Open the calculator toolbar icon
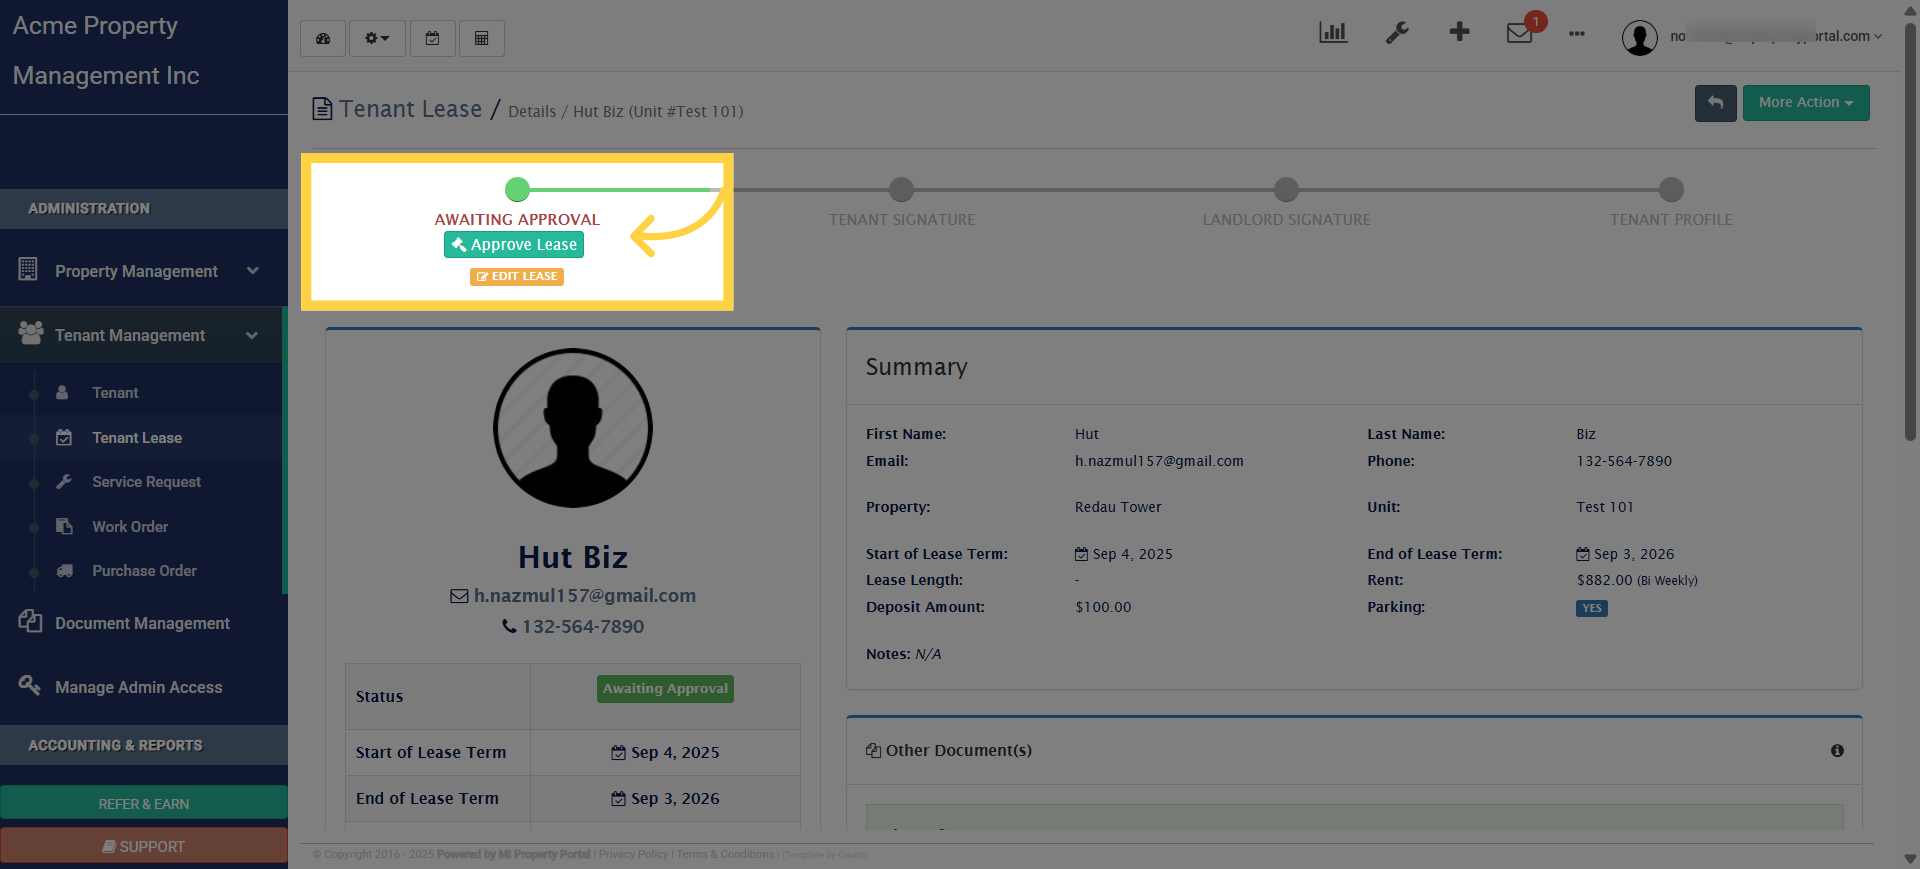Image resolution: width=1920 pixels, height=869 pixels. [482, 38]
